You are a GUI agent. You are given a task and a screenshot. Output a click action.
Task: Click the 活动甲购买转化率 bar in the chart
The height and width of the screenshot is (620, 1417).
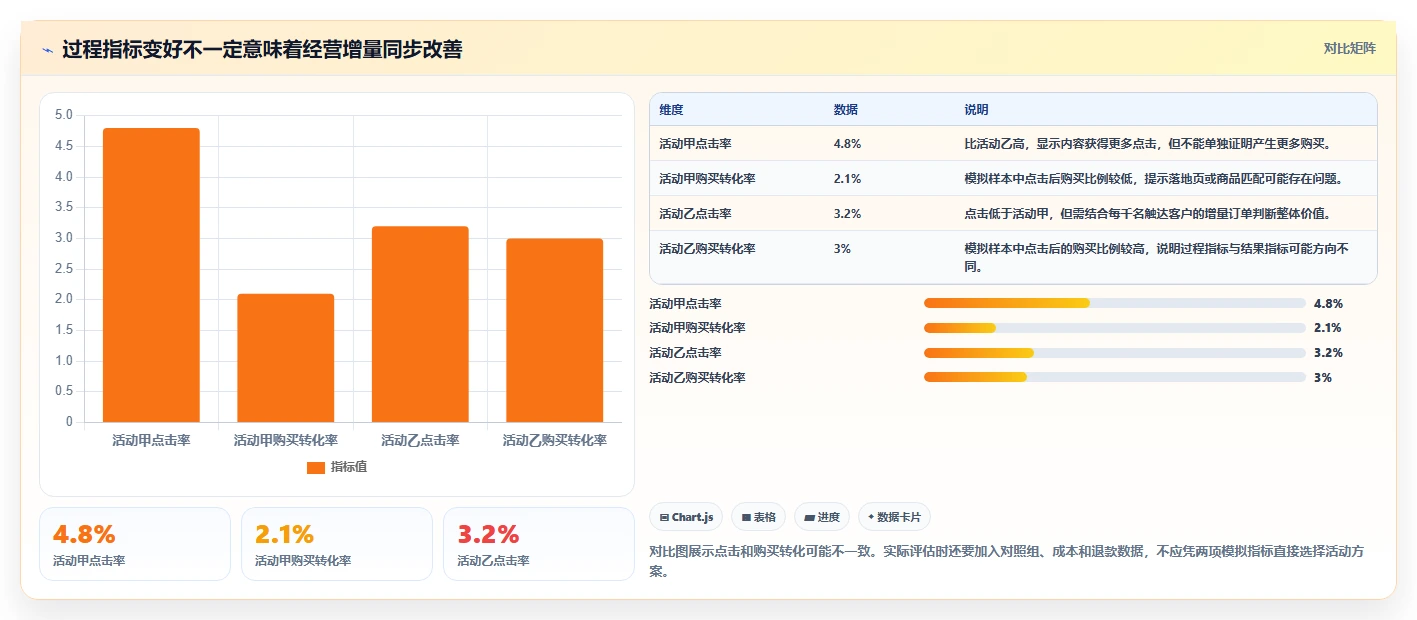[x=285, y=358]
